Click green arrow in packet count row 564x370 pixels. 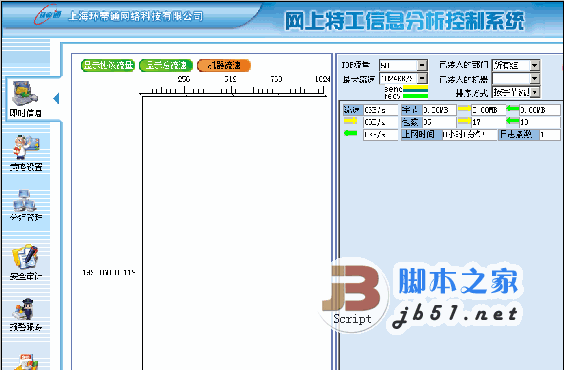tap(513, 121)
